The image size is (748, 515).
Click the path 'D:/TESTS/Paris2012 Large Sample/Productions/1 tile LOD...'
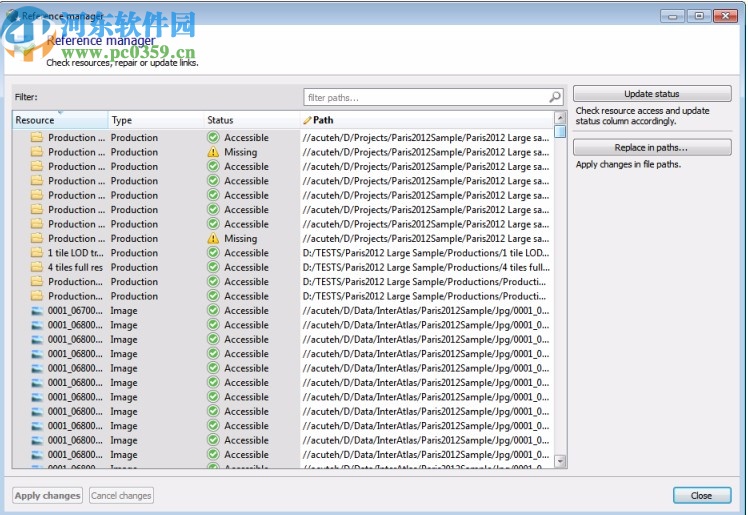(426, 253)
